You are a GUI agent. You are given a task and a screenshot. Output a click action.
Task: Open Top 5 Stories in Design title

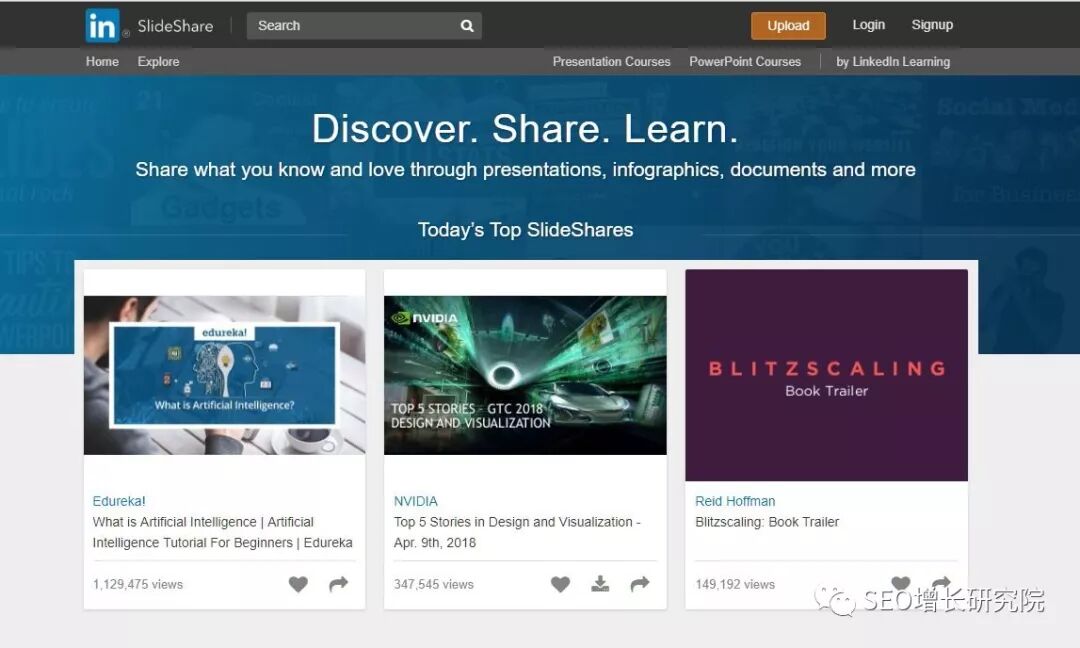click(x=517, y=532)
